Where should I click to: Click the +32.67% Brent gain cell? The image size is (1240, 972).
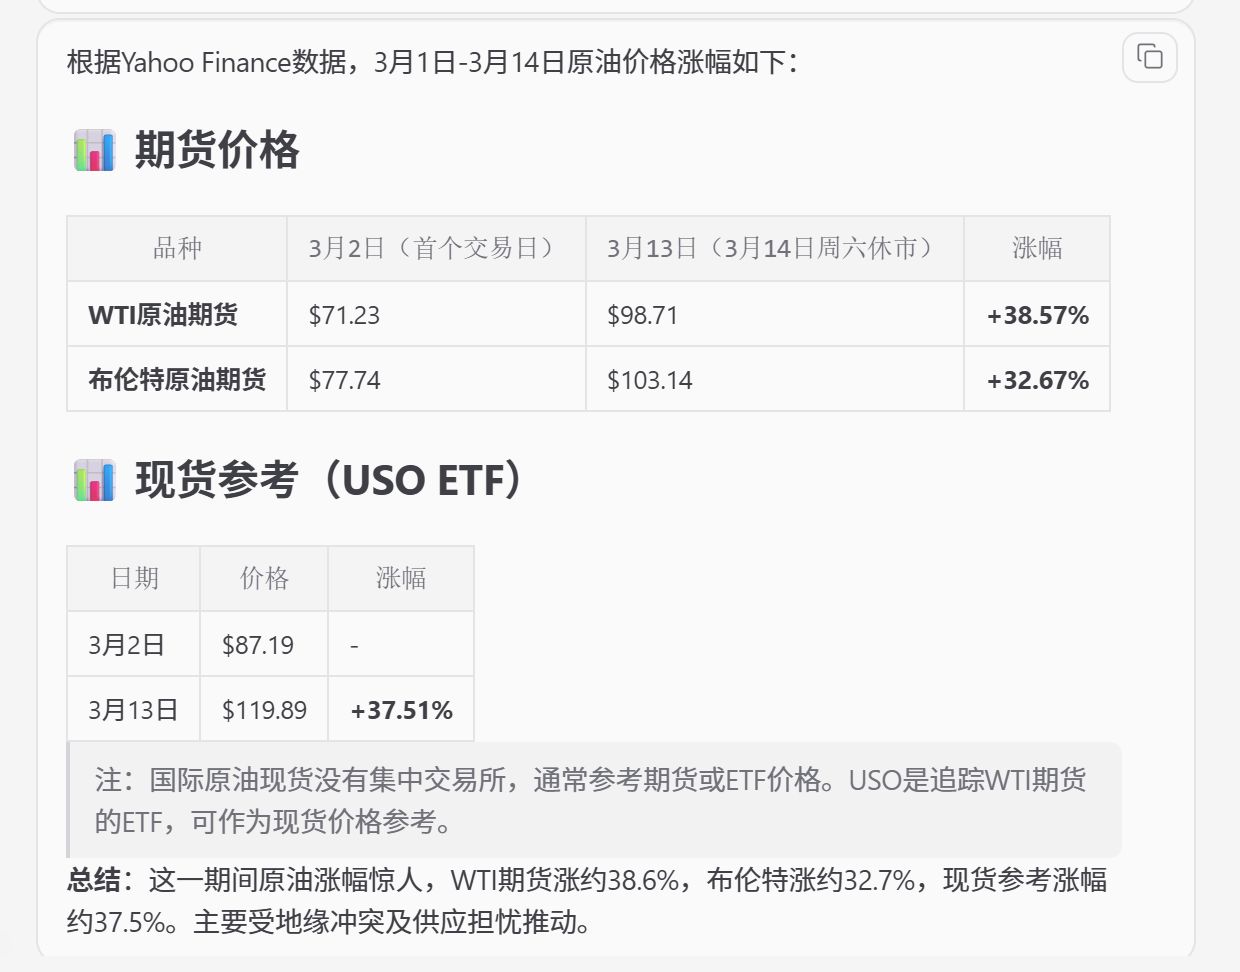(1037, 380)
